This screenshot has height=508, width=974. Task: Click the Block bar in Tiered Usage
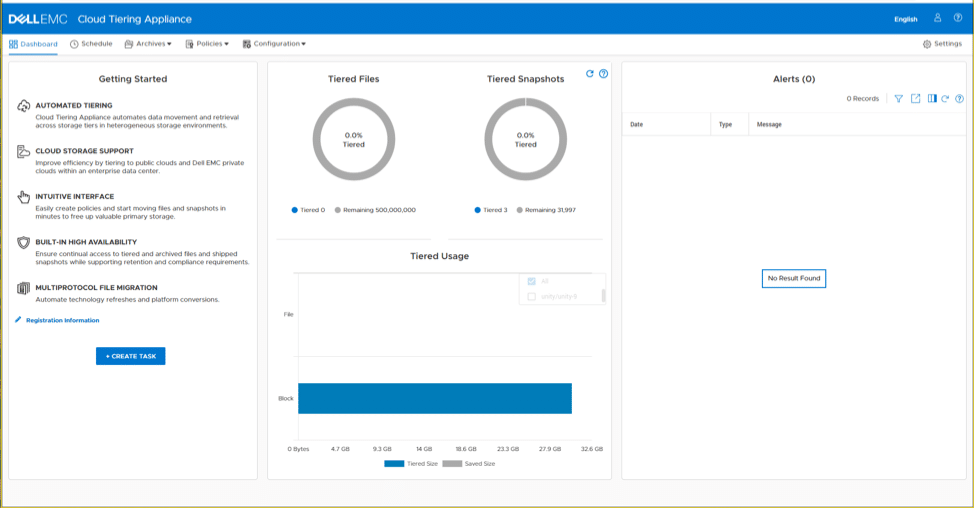435,399
